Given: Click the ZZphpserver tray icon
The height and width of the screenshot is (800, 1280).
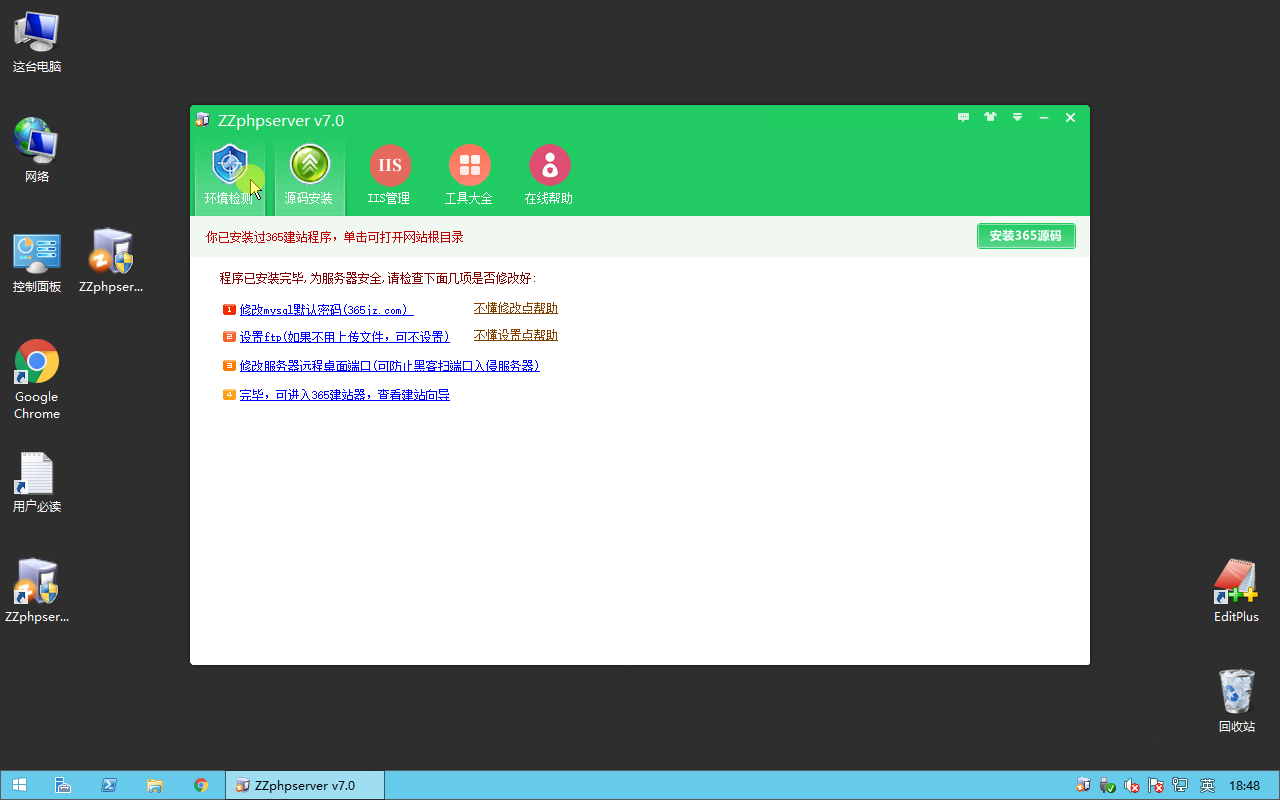Looking at the screenshot, I should point(1084,785).
